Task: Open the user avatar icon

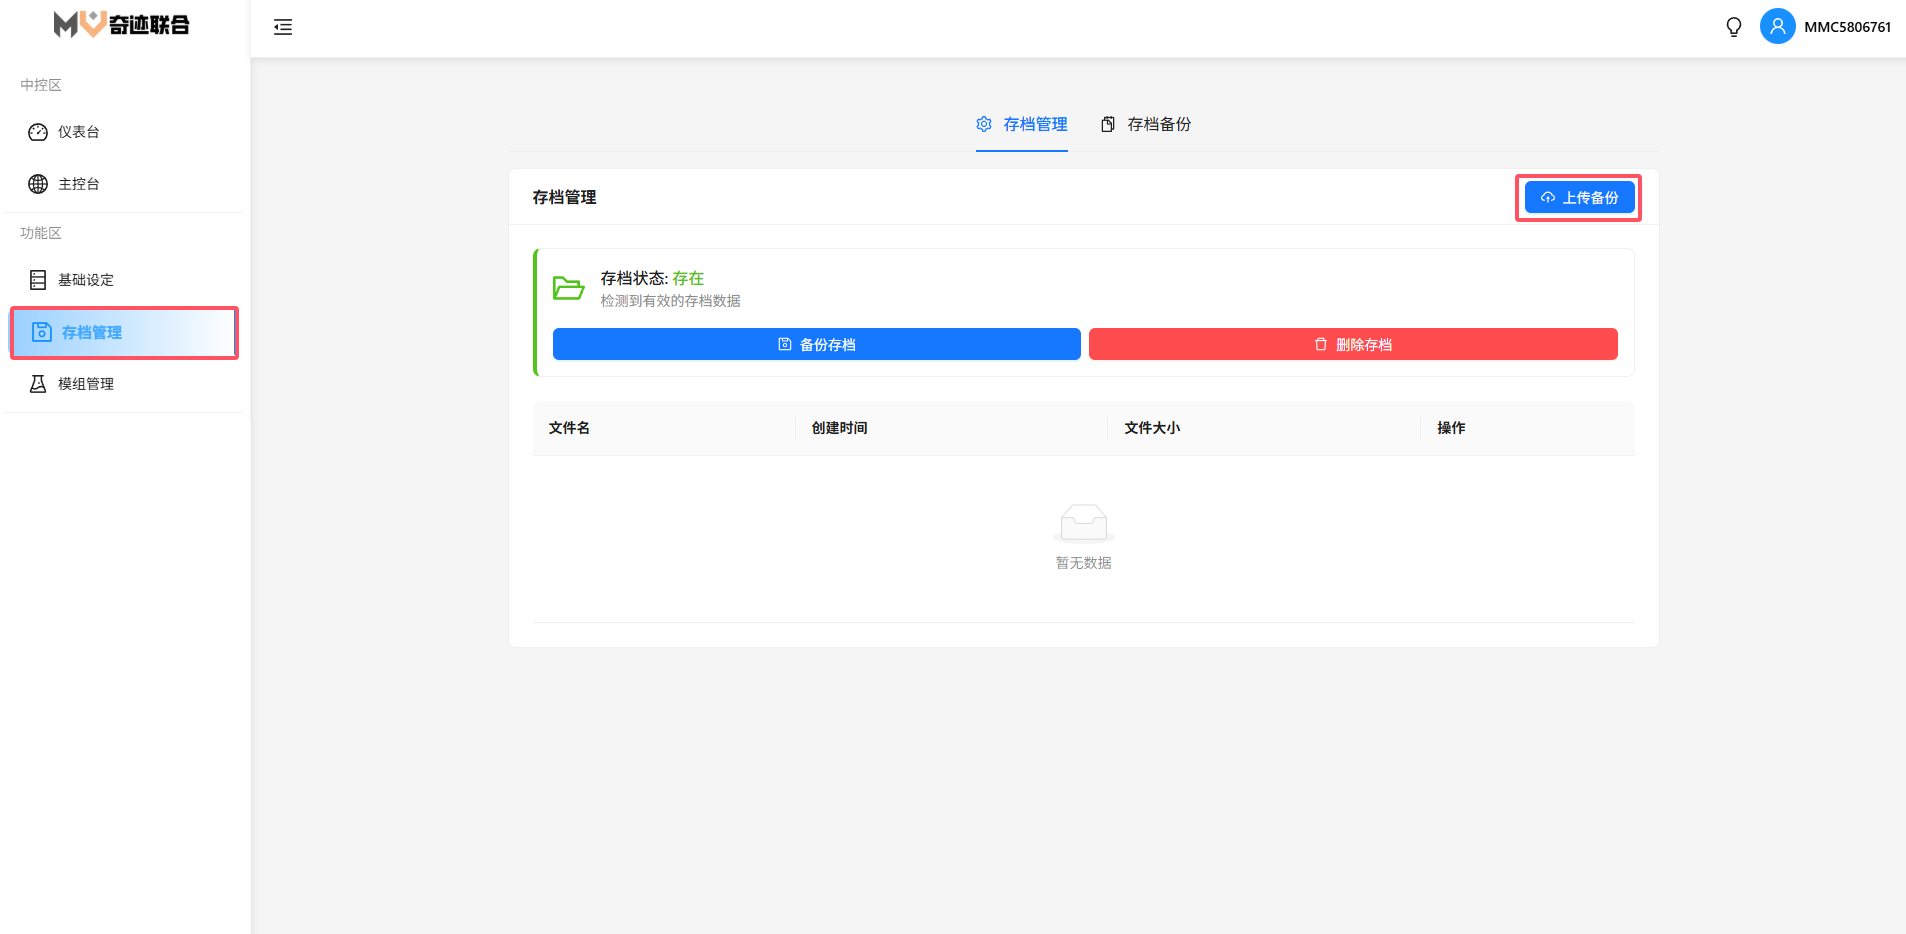Action: point(1777,27)
